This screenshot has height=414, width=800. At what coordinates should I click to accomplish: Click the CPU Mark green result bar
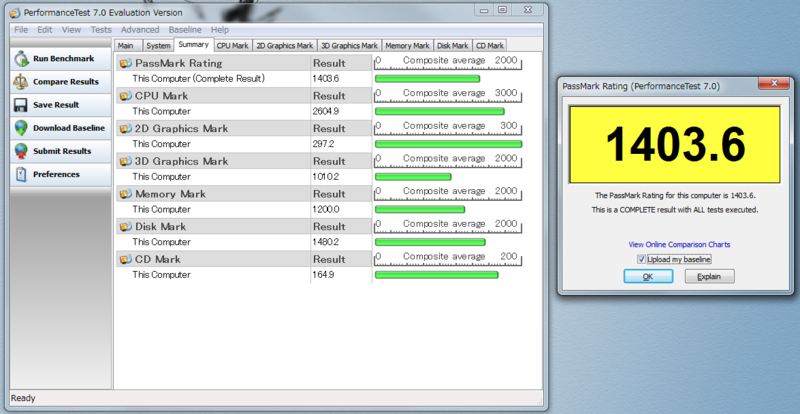point(440,111)
